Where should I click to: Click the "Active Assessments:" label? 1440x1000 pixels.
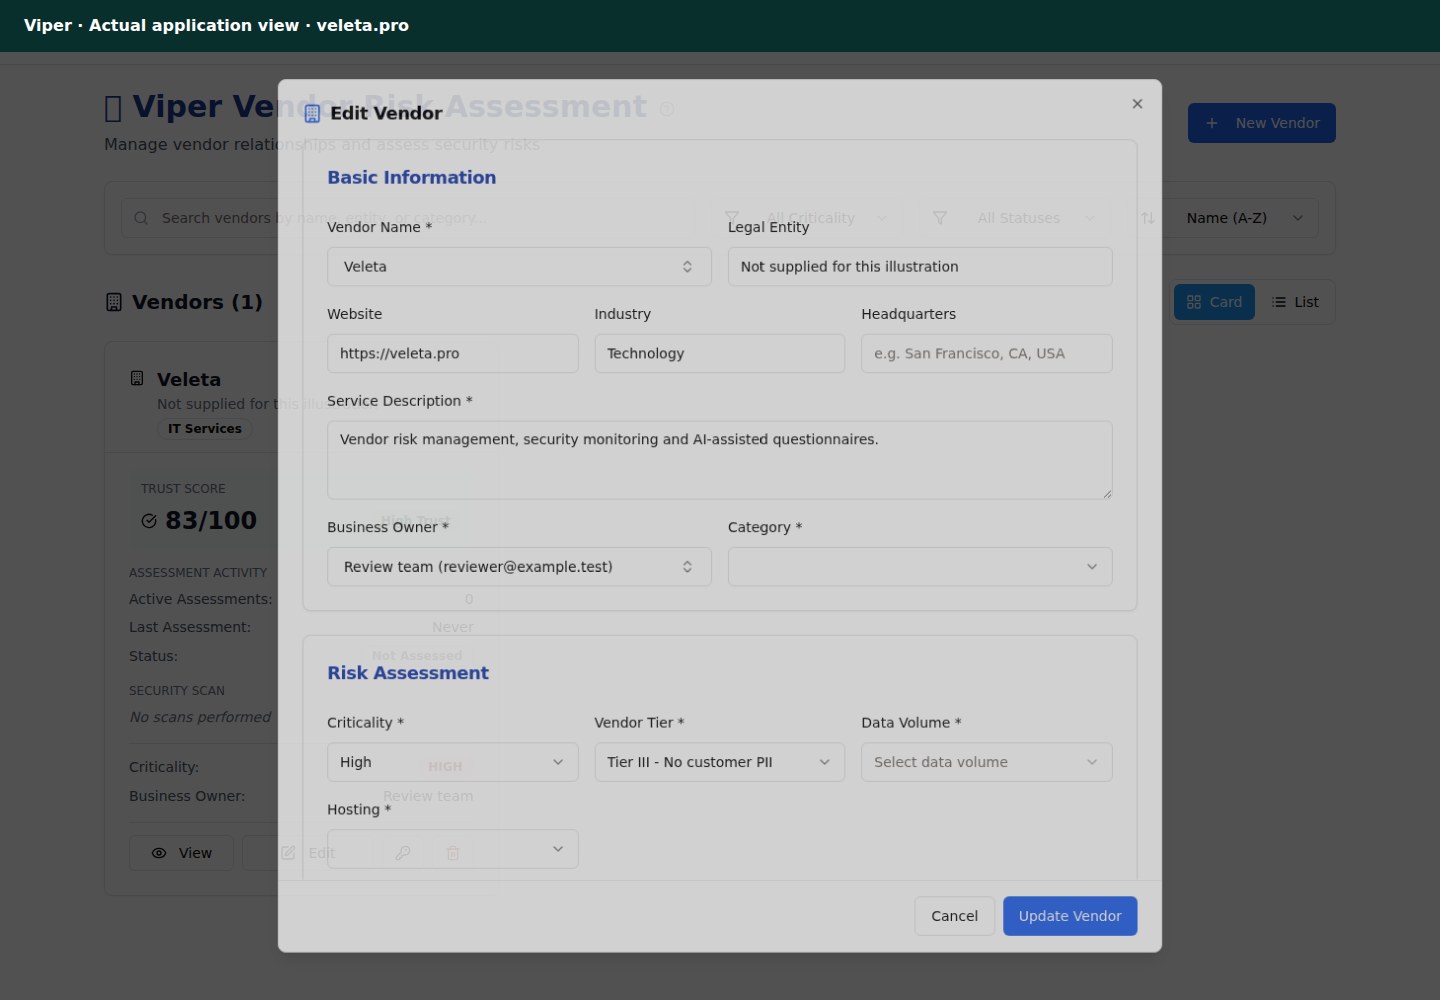(200, 599)
